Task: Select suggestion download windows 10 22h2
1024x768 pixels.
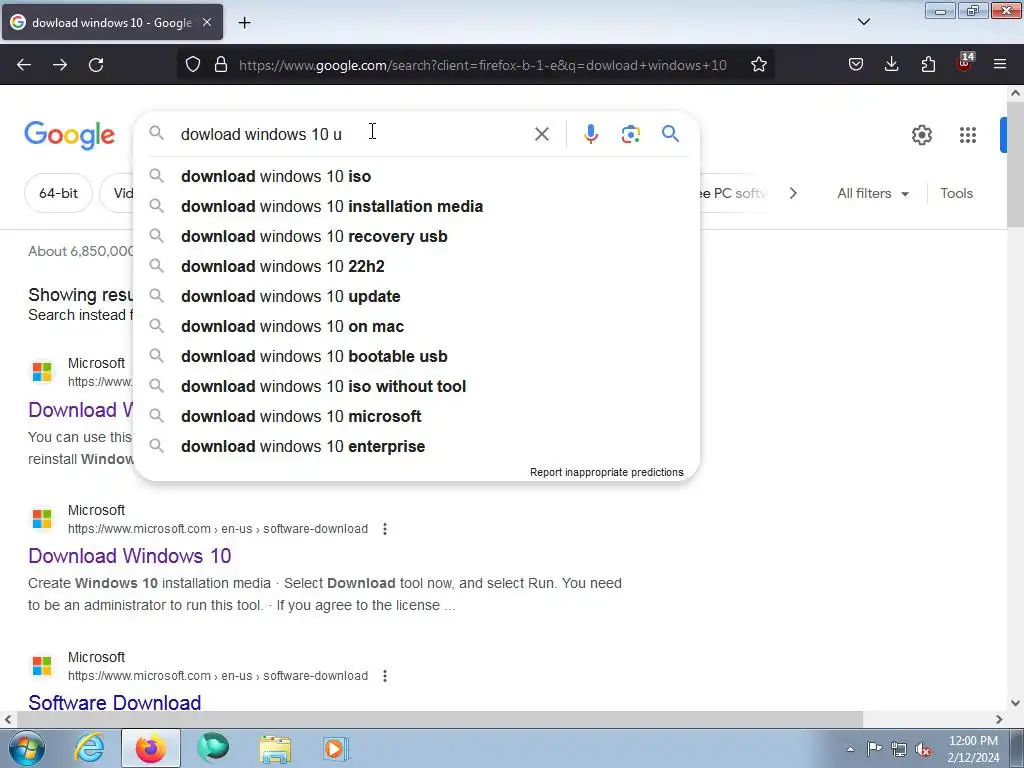Action: click(x=416, y=266)
